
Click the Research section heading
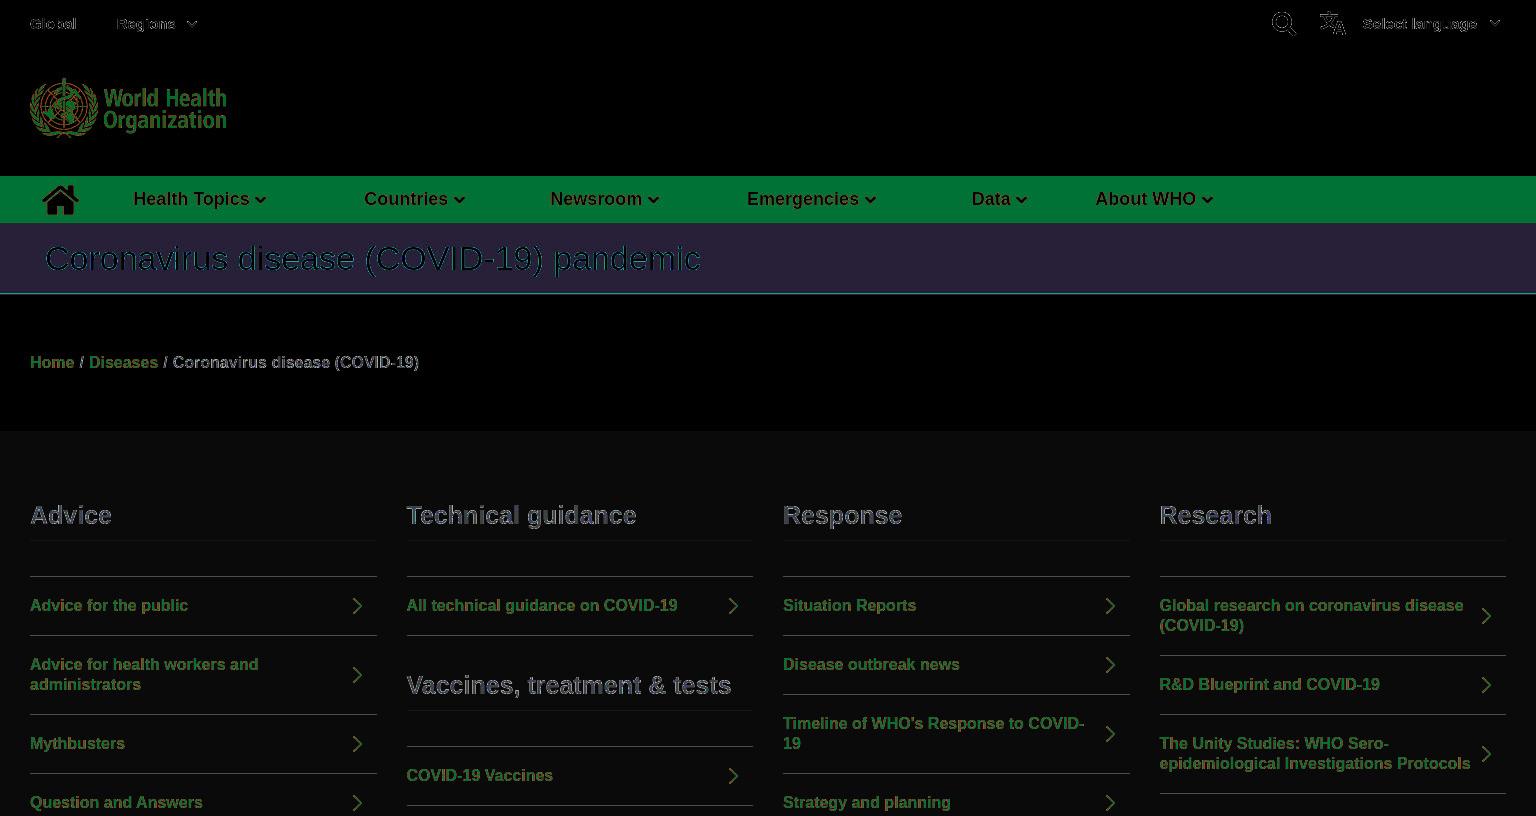tap(1216, 515)
